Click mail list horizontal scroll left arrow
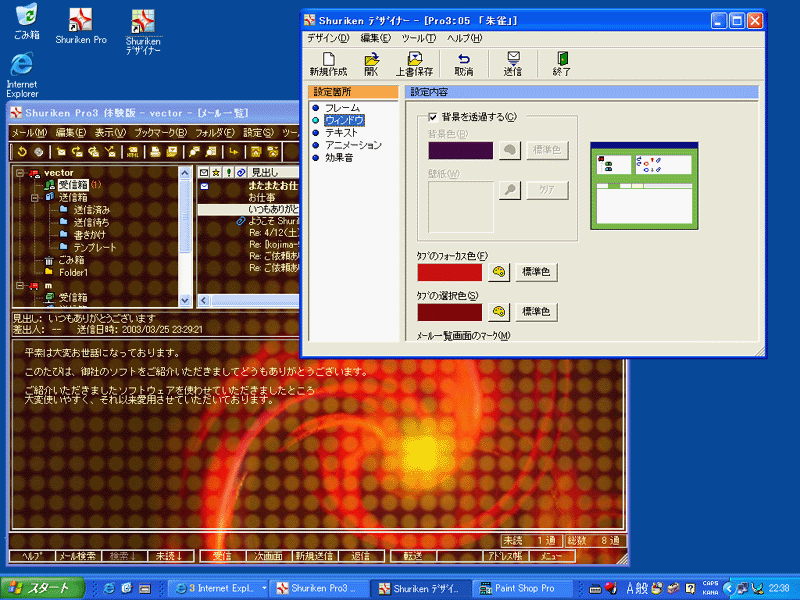Screen dimensions: 800x600 click(x=204, y=301)
